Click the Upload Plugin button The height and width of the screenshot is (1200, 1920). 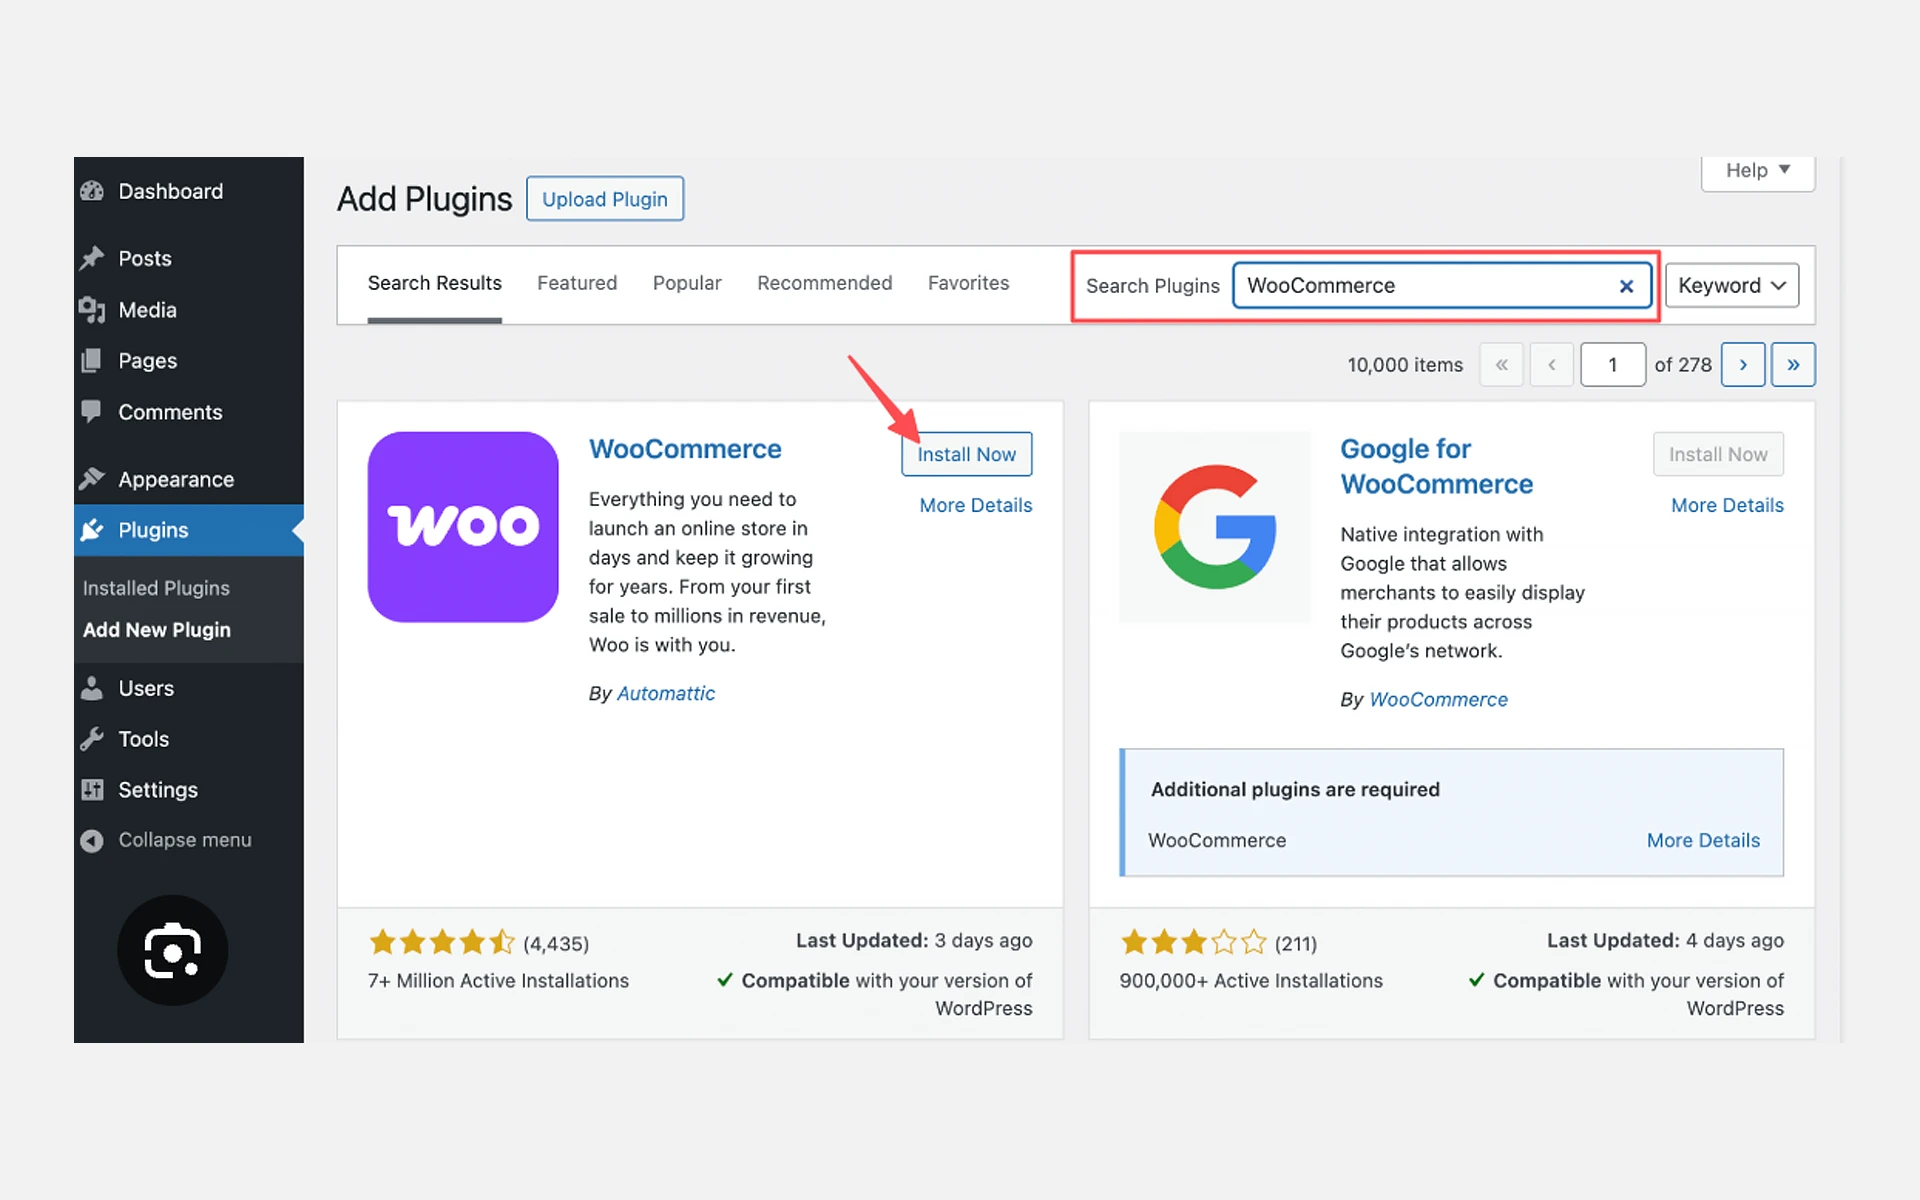coord(605,199)
